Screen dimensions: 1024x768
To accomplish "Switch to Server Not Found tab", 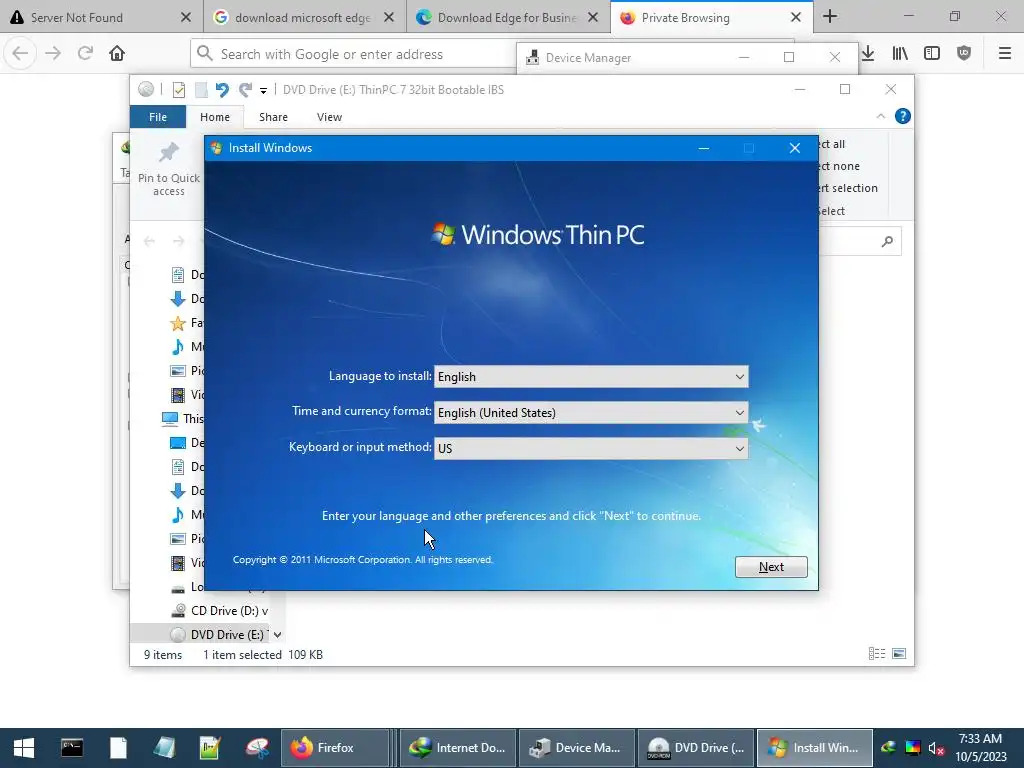I will coord(101,17).
